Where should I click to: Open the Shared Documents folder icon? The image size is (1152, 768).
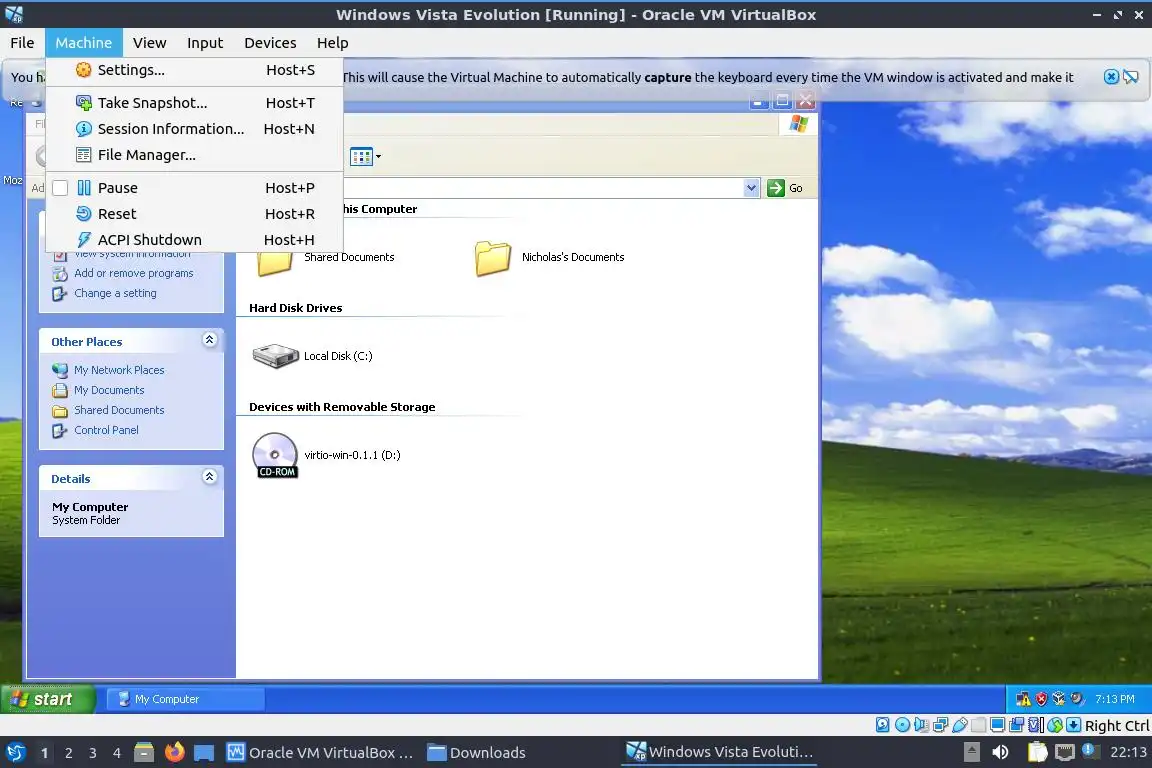[x=275, y=259]
